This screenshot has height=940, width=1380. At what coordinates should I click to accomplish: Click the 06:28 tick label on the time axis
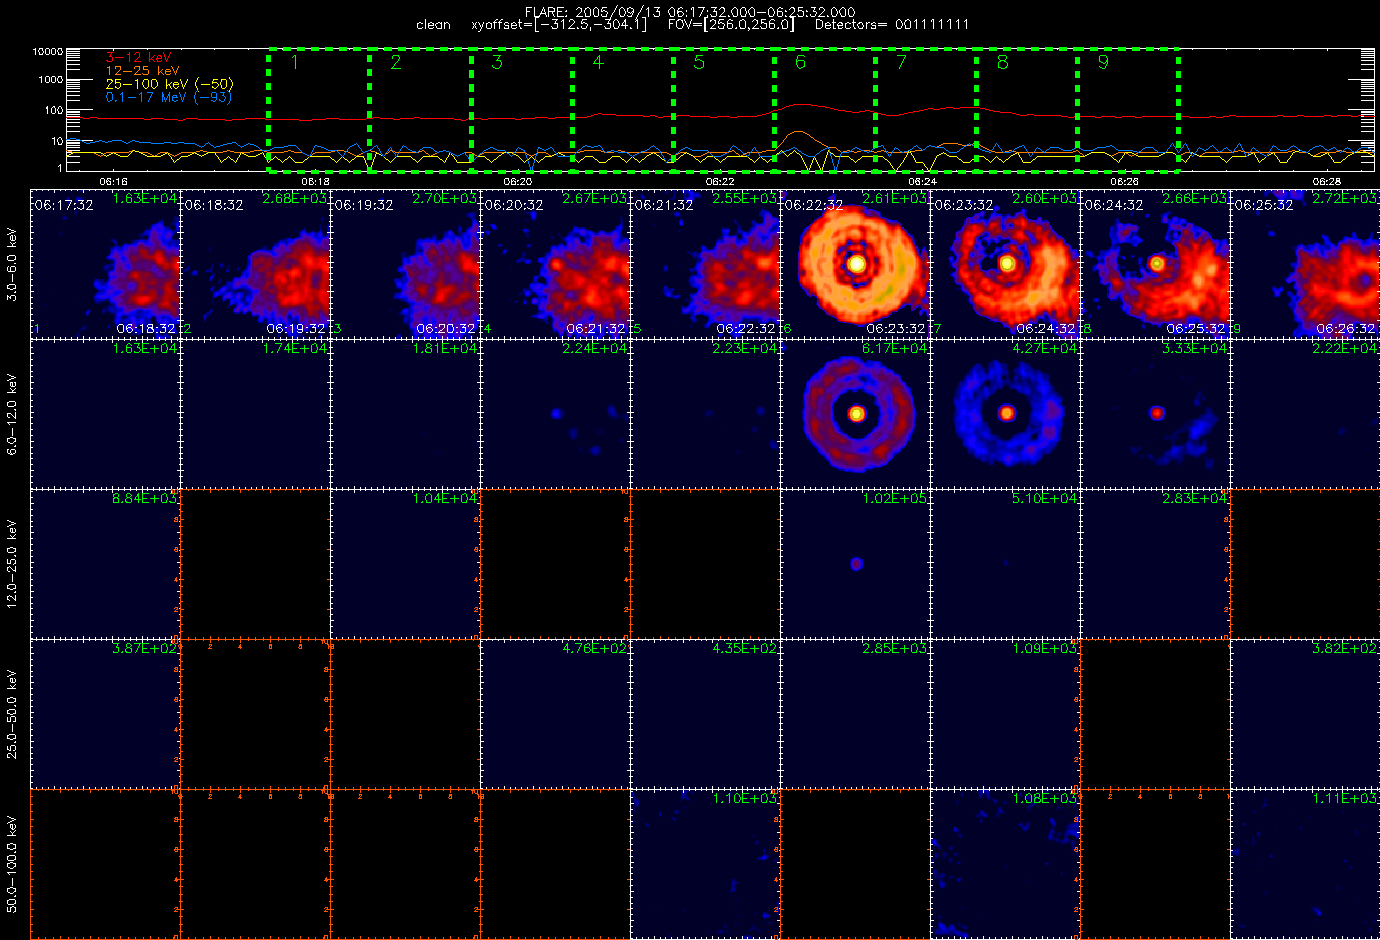pyautogui.click(x=1326, y=182)
